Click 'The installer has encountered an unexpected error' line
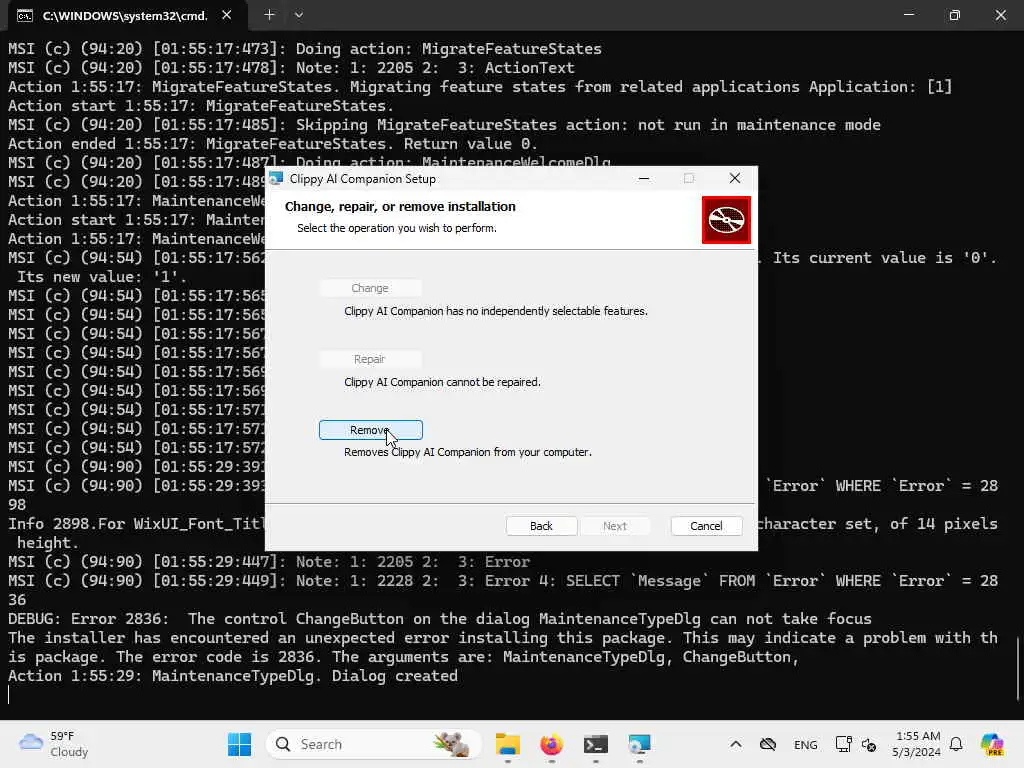1024x768 pixels. tap(502, 637)
